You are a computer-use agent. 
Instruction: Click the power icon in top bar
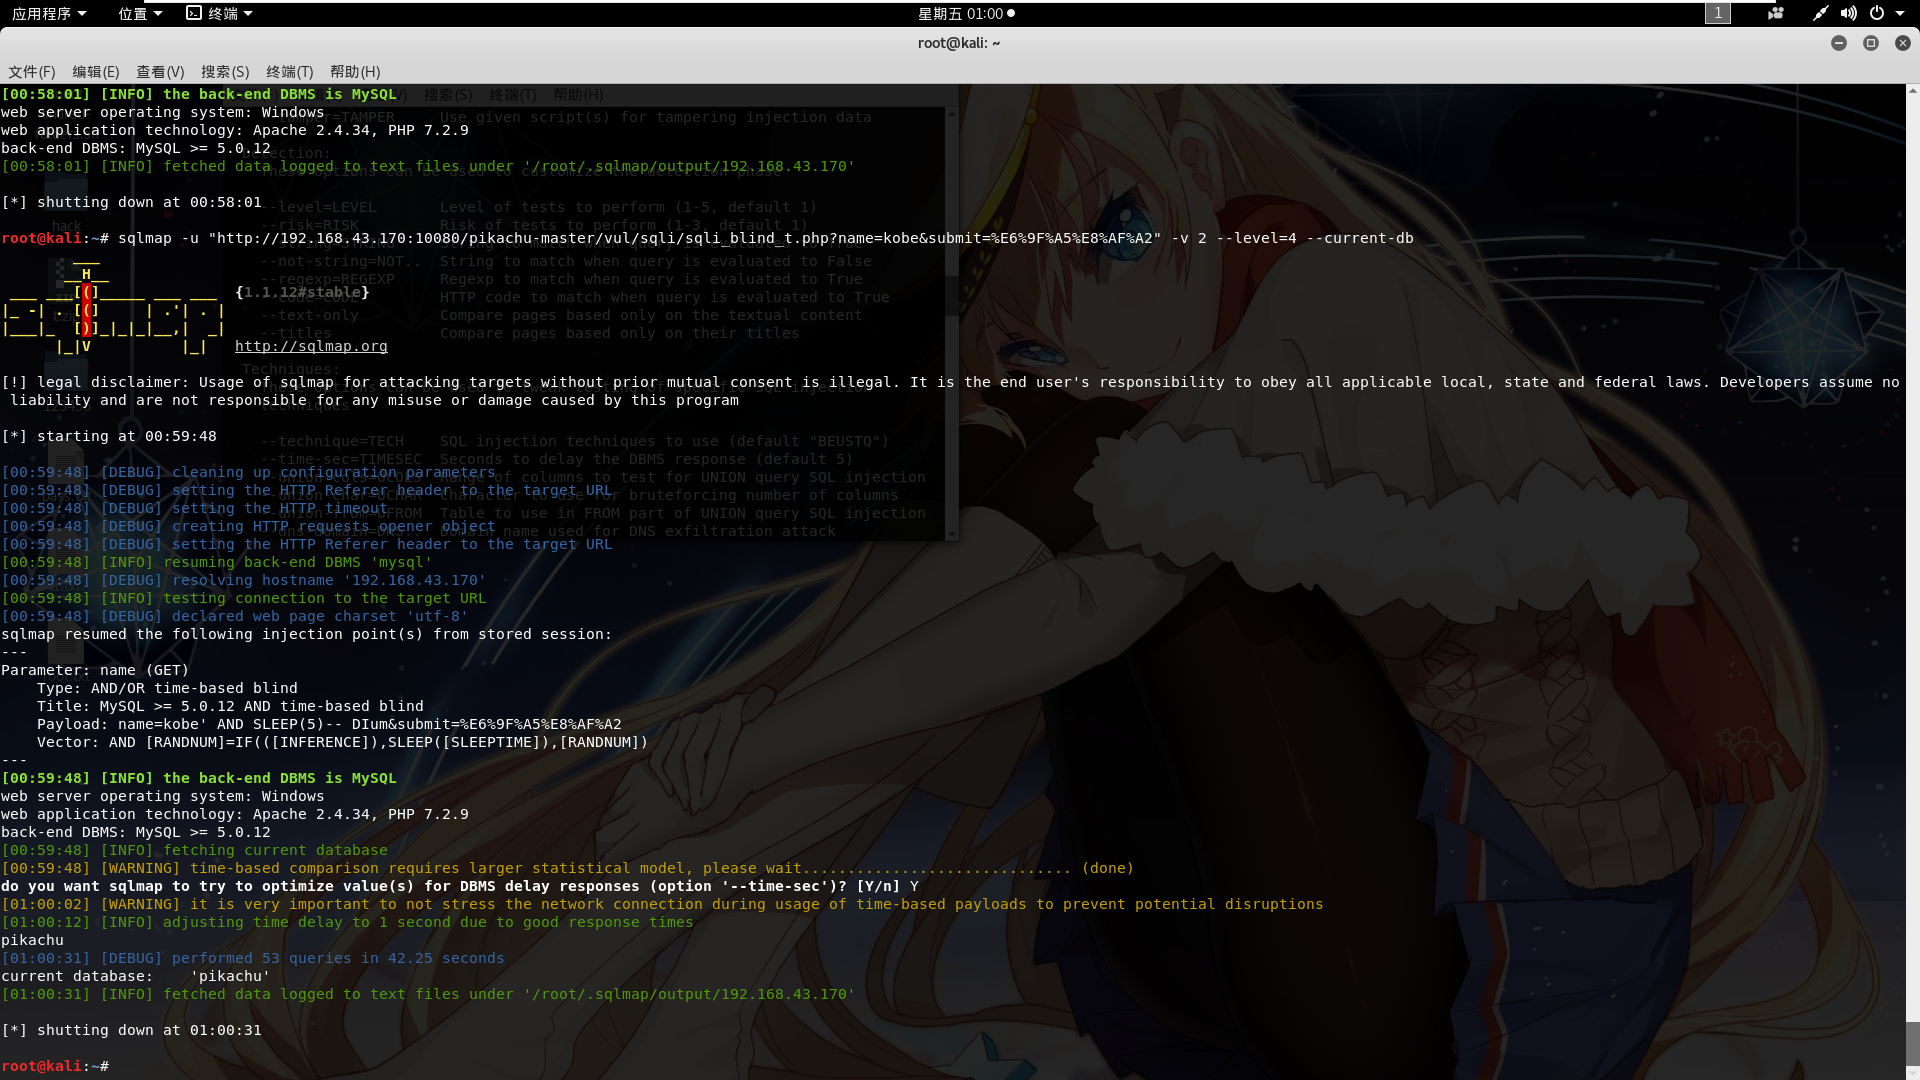coord(1877,13)
